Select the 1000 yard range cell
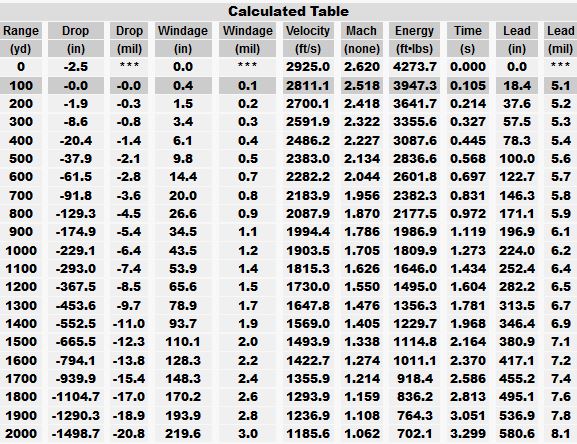Viewport: 577px width, 444px height. [21, 251]
